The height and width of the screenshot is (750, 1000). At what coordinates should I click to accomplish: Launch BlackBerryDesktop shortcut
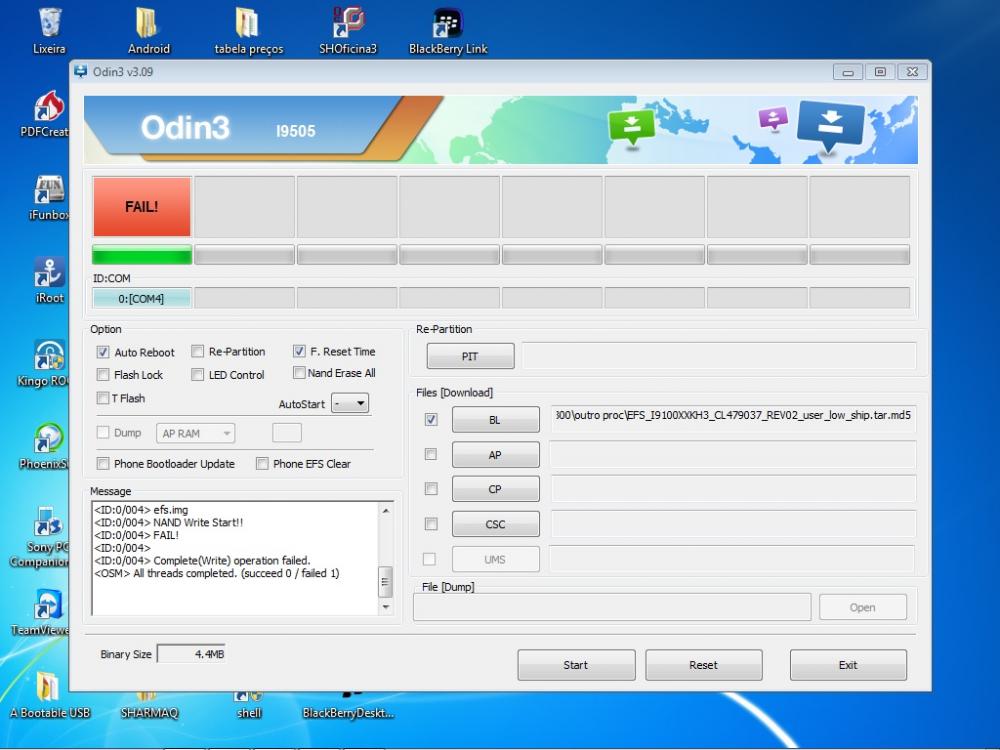pyautogui.click(x=348, y=707)
